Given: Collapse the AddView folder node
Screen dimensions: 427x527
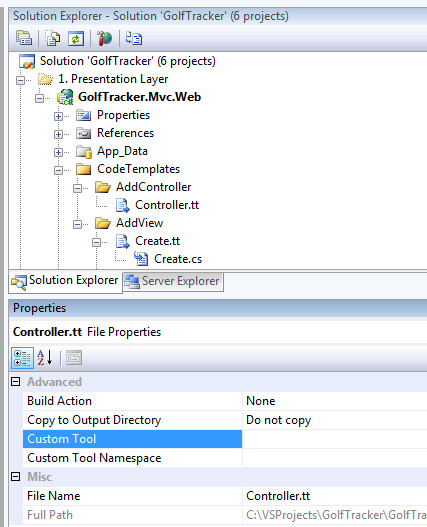Looking at the screenshot, I should 77,225.
